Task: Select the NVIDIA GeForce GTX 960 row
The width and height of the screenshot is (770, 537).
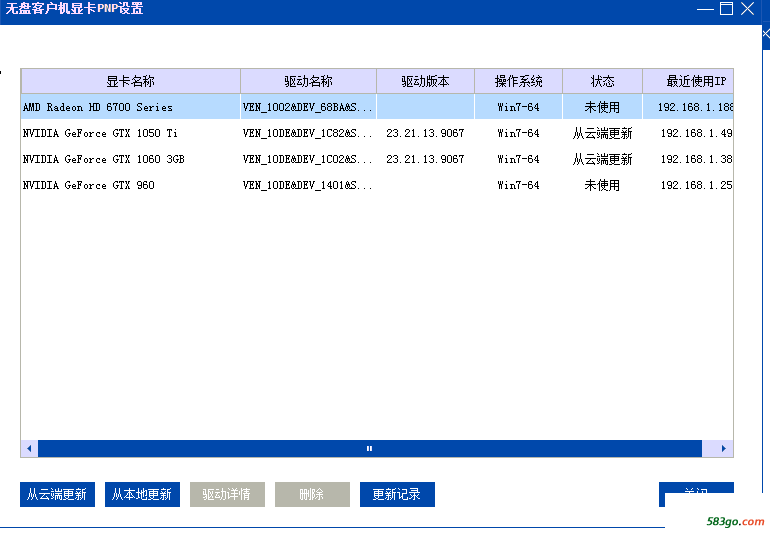Action: 377,185
